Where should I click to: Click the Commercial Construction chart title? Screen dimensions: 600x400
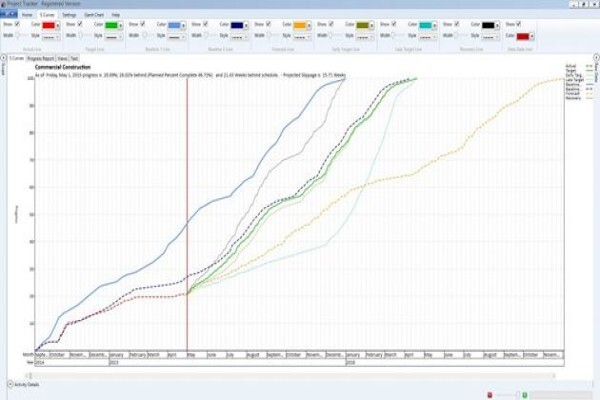pos(63,67)
